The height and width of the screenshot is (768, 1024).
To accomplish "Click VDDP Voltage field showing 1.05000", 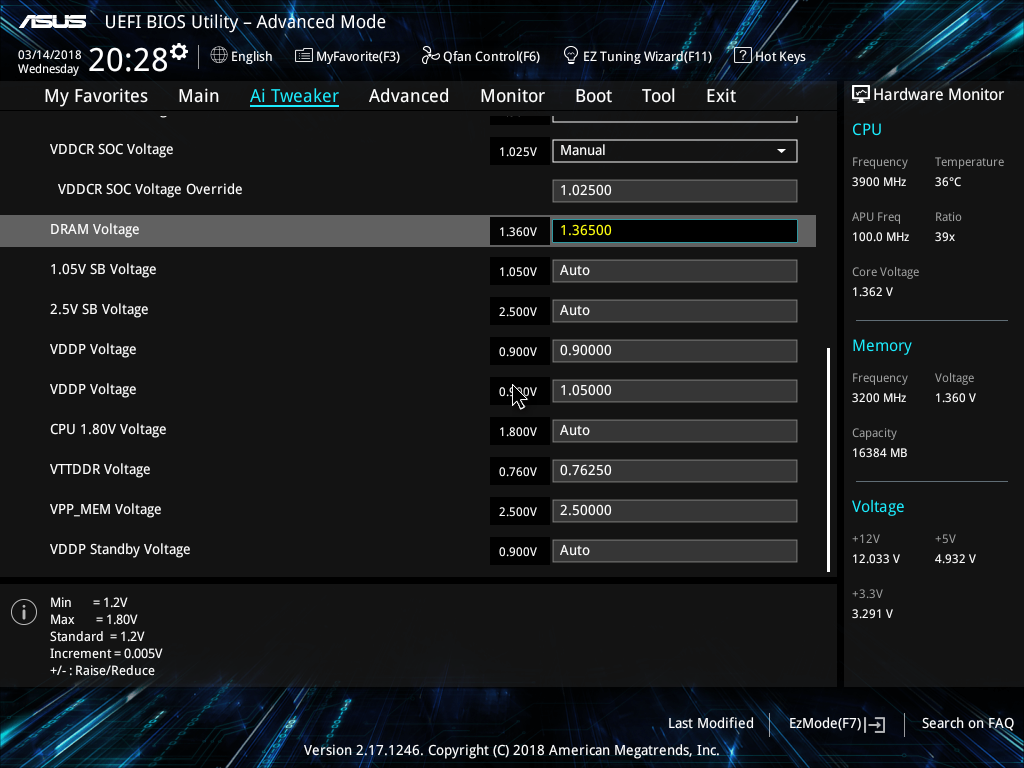I will coord(675,391).
